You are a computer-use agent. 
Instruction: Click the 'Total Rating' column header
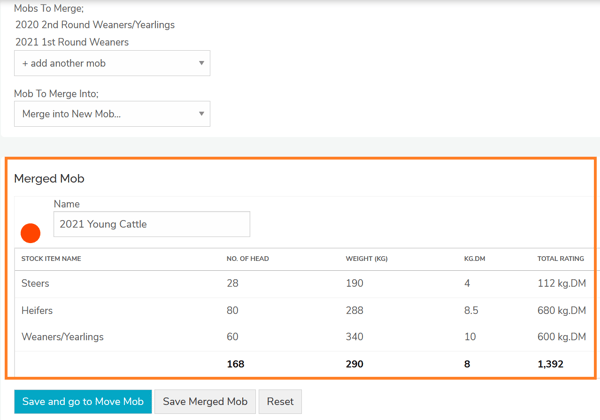(560, 259)
